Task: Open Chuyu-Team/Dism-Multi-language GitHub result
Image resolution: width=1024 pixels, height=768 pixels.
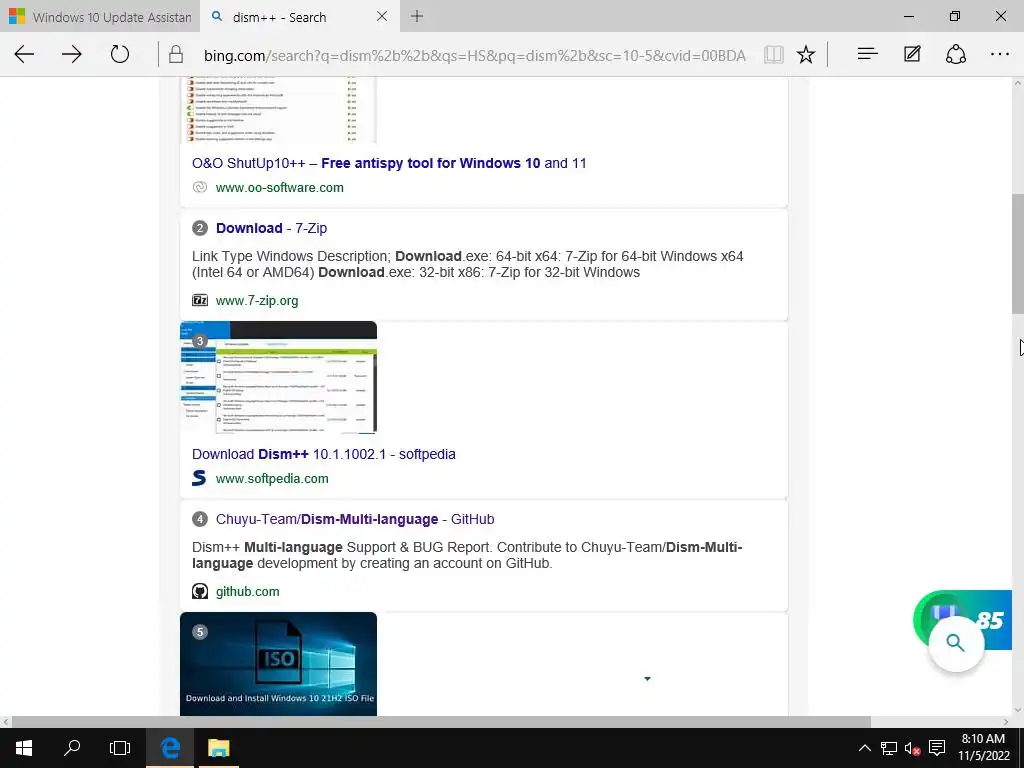Action: pos(355,519)
